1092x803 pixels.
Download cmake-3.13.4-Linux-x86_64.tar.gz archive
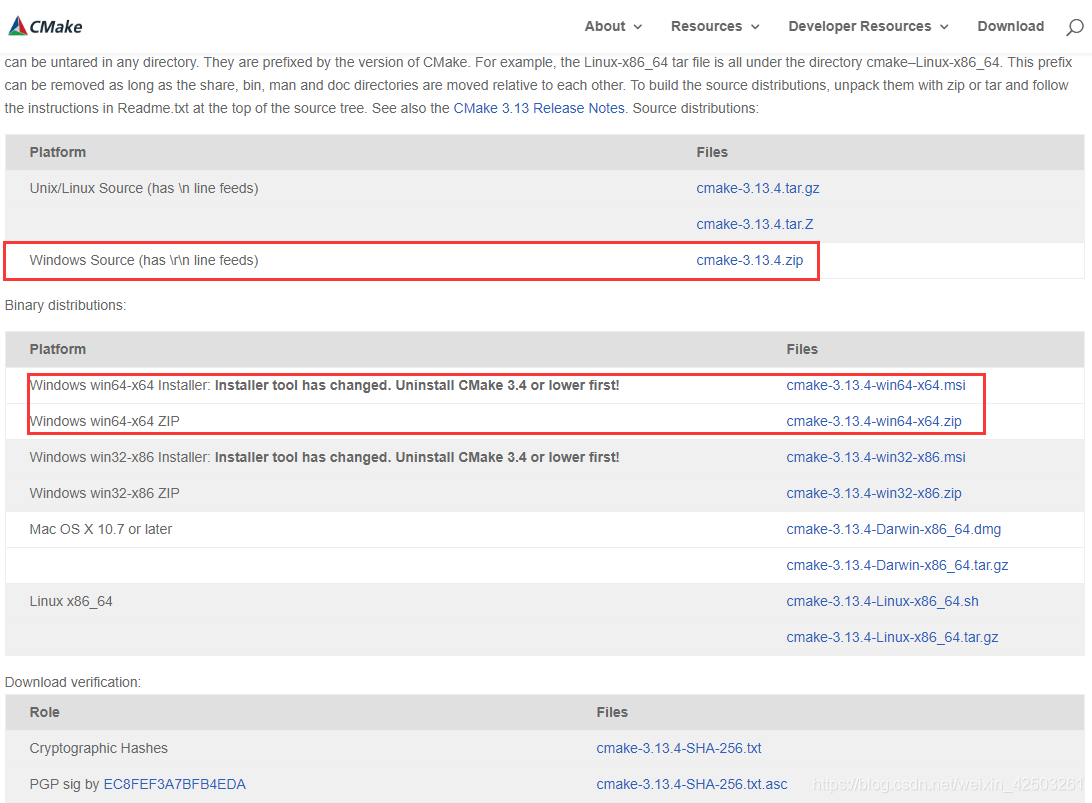(892, 637)
